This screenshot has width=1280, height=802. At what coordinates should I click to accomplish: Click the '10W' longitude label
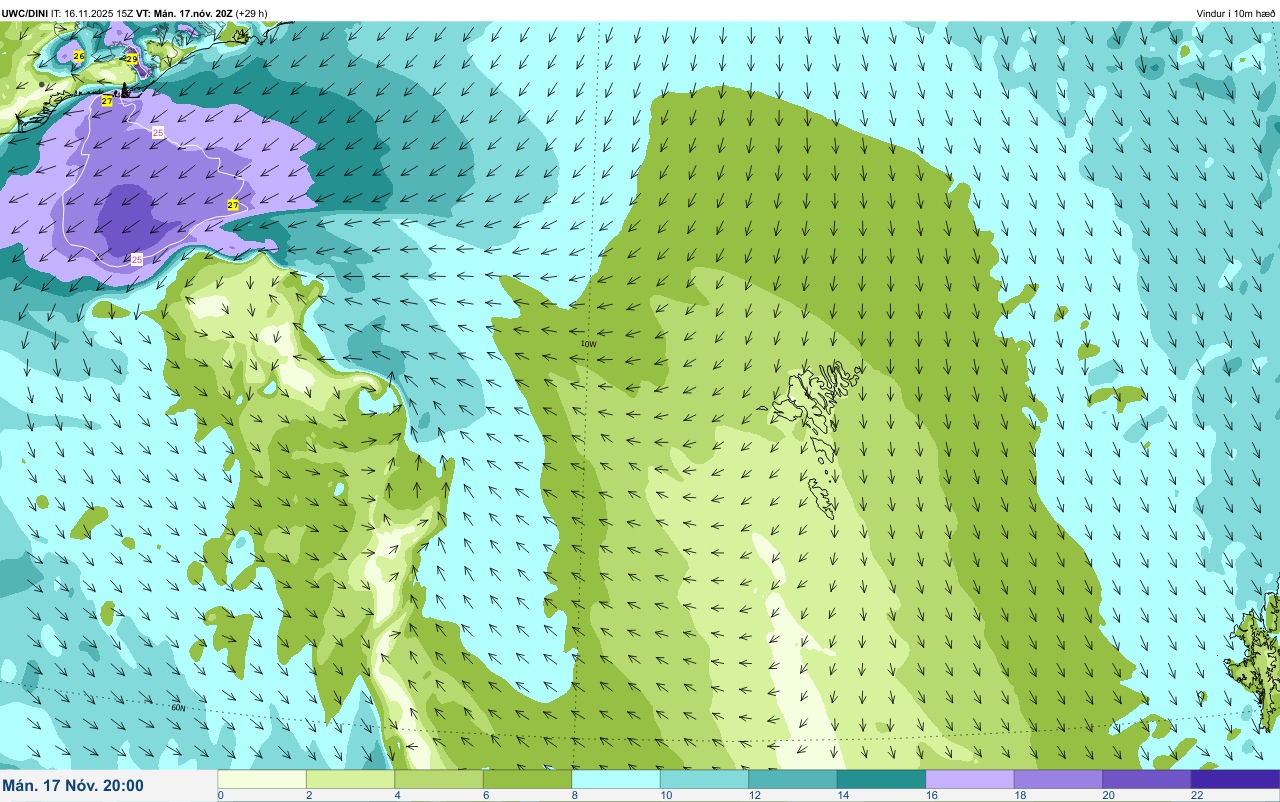[589, 344]
